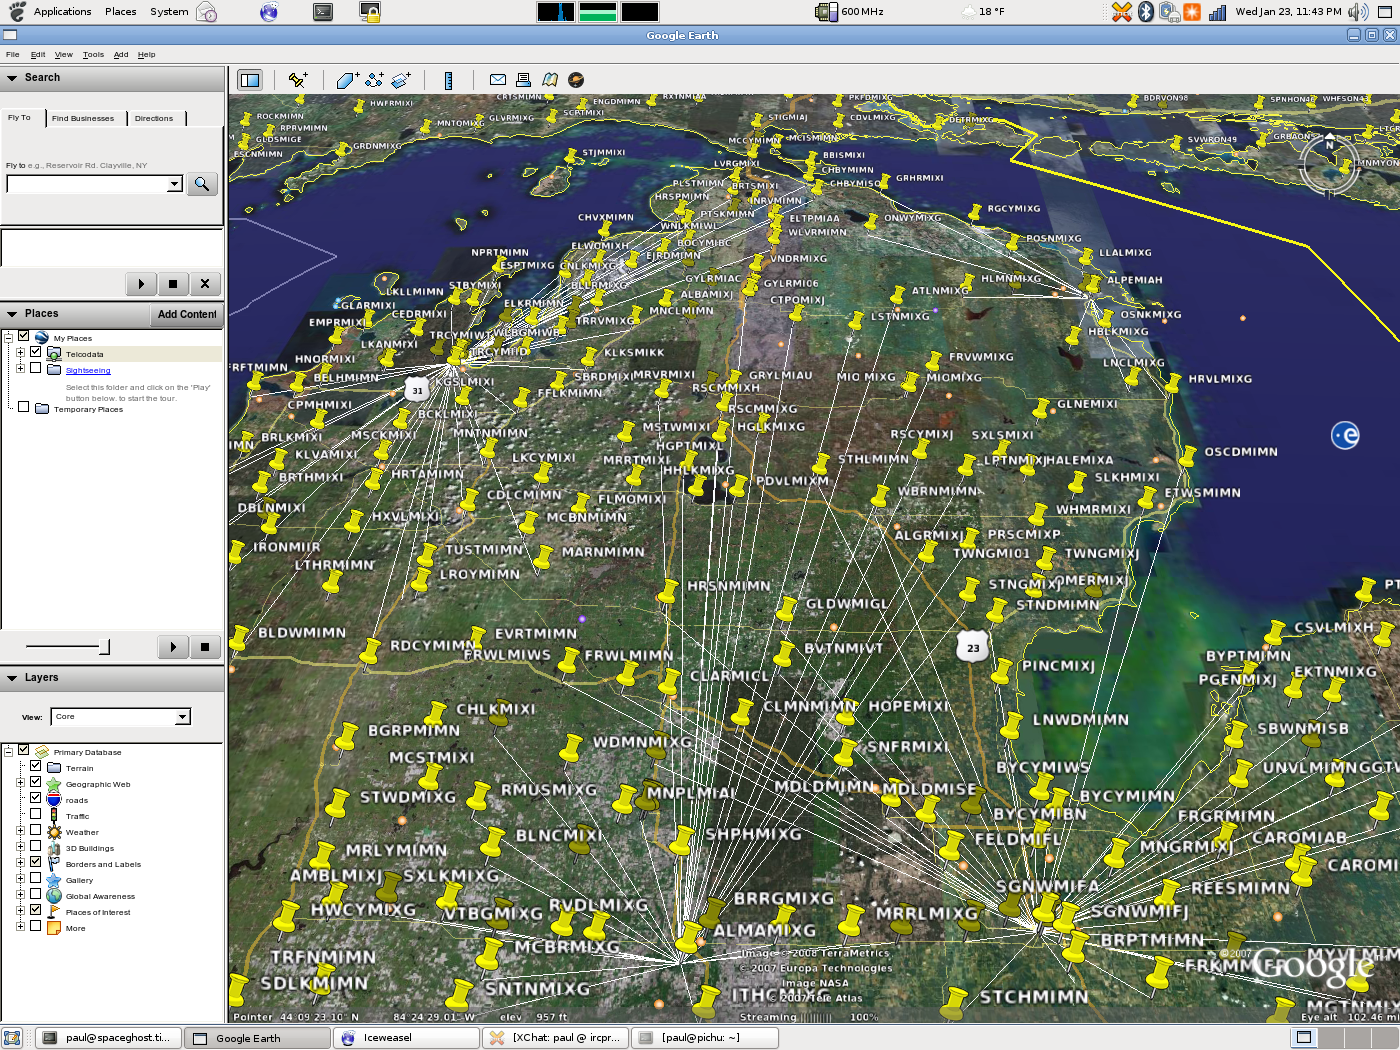Select the GLDWMIGL pushpin placemark
This screenshot has width=1400, height=1050.
(787, 607)
